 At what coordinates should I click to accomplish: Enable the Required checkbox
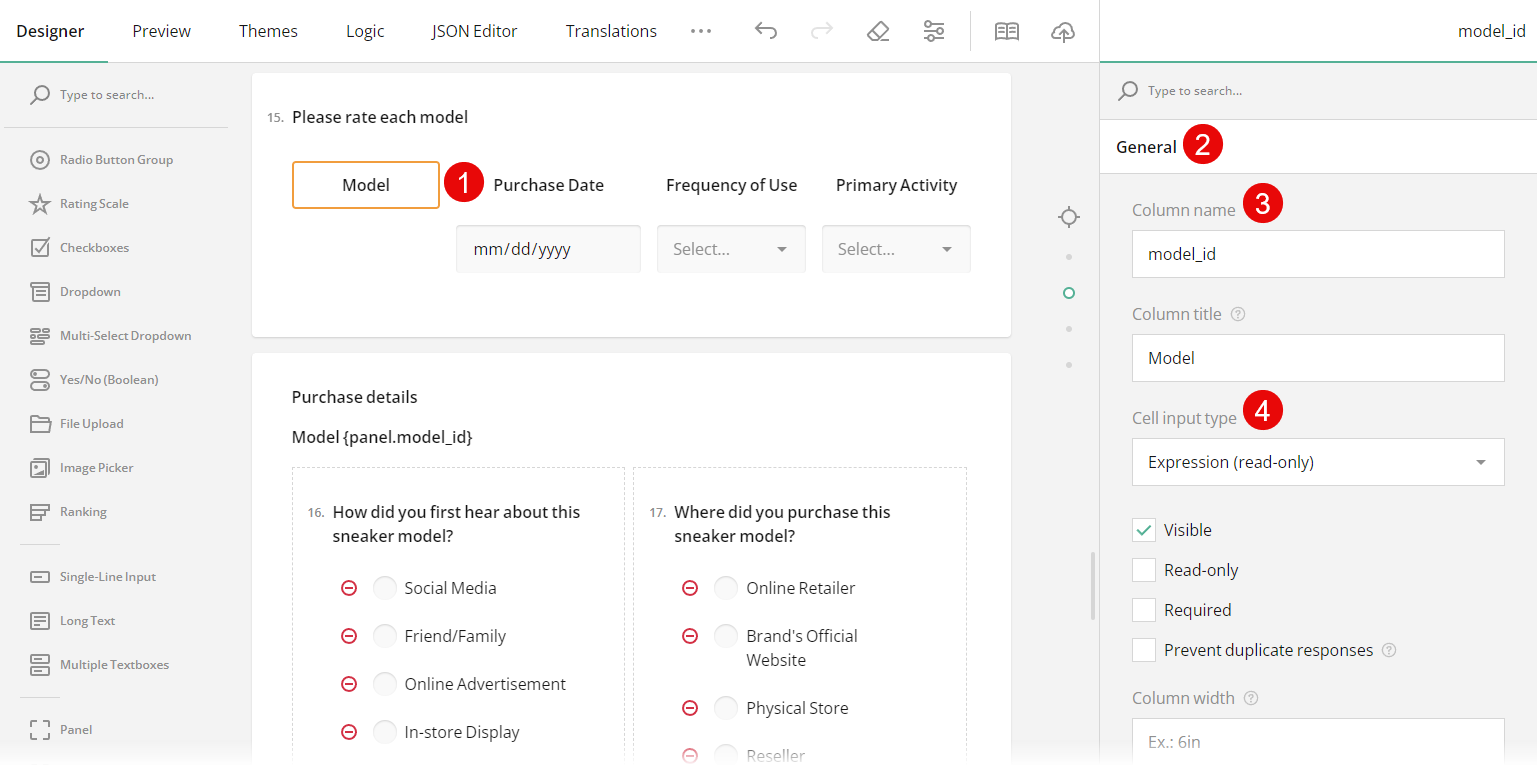coord(1144,610)
